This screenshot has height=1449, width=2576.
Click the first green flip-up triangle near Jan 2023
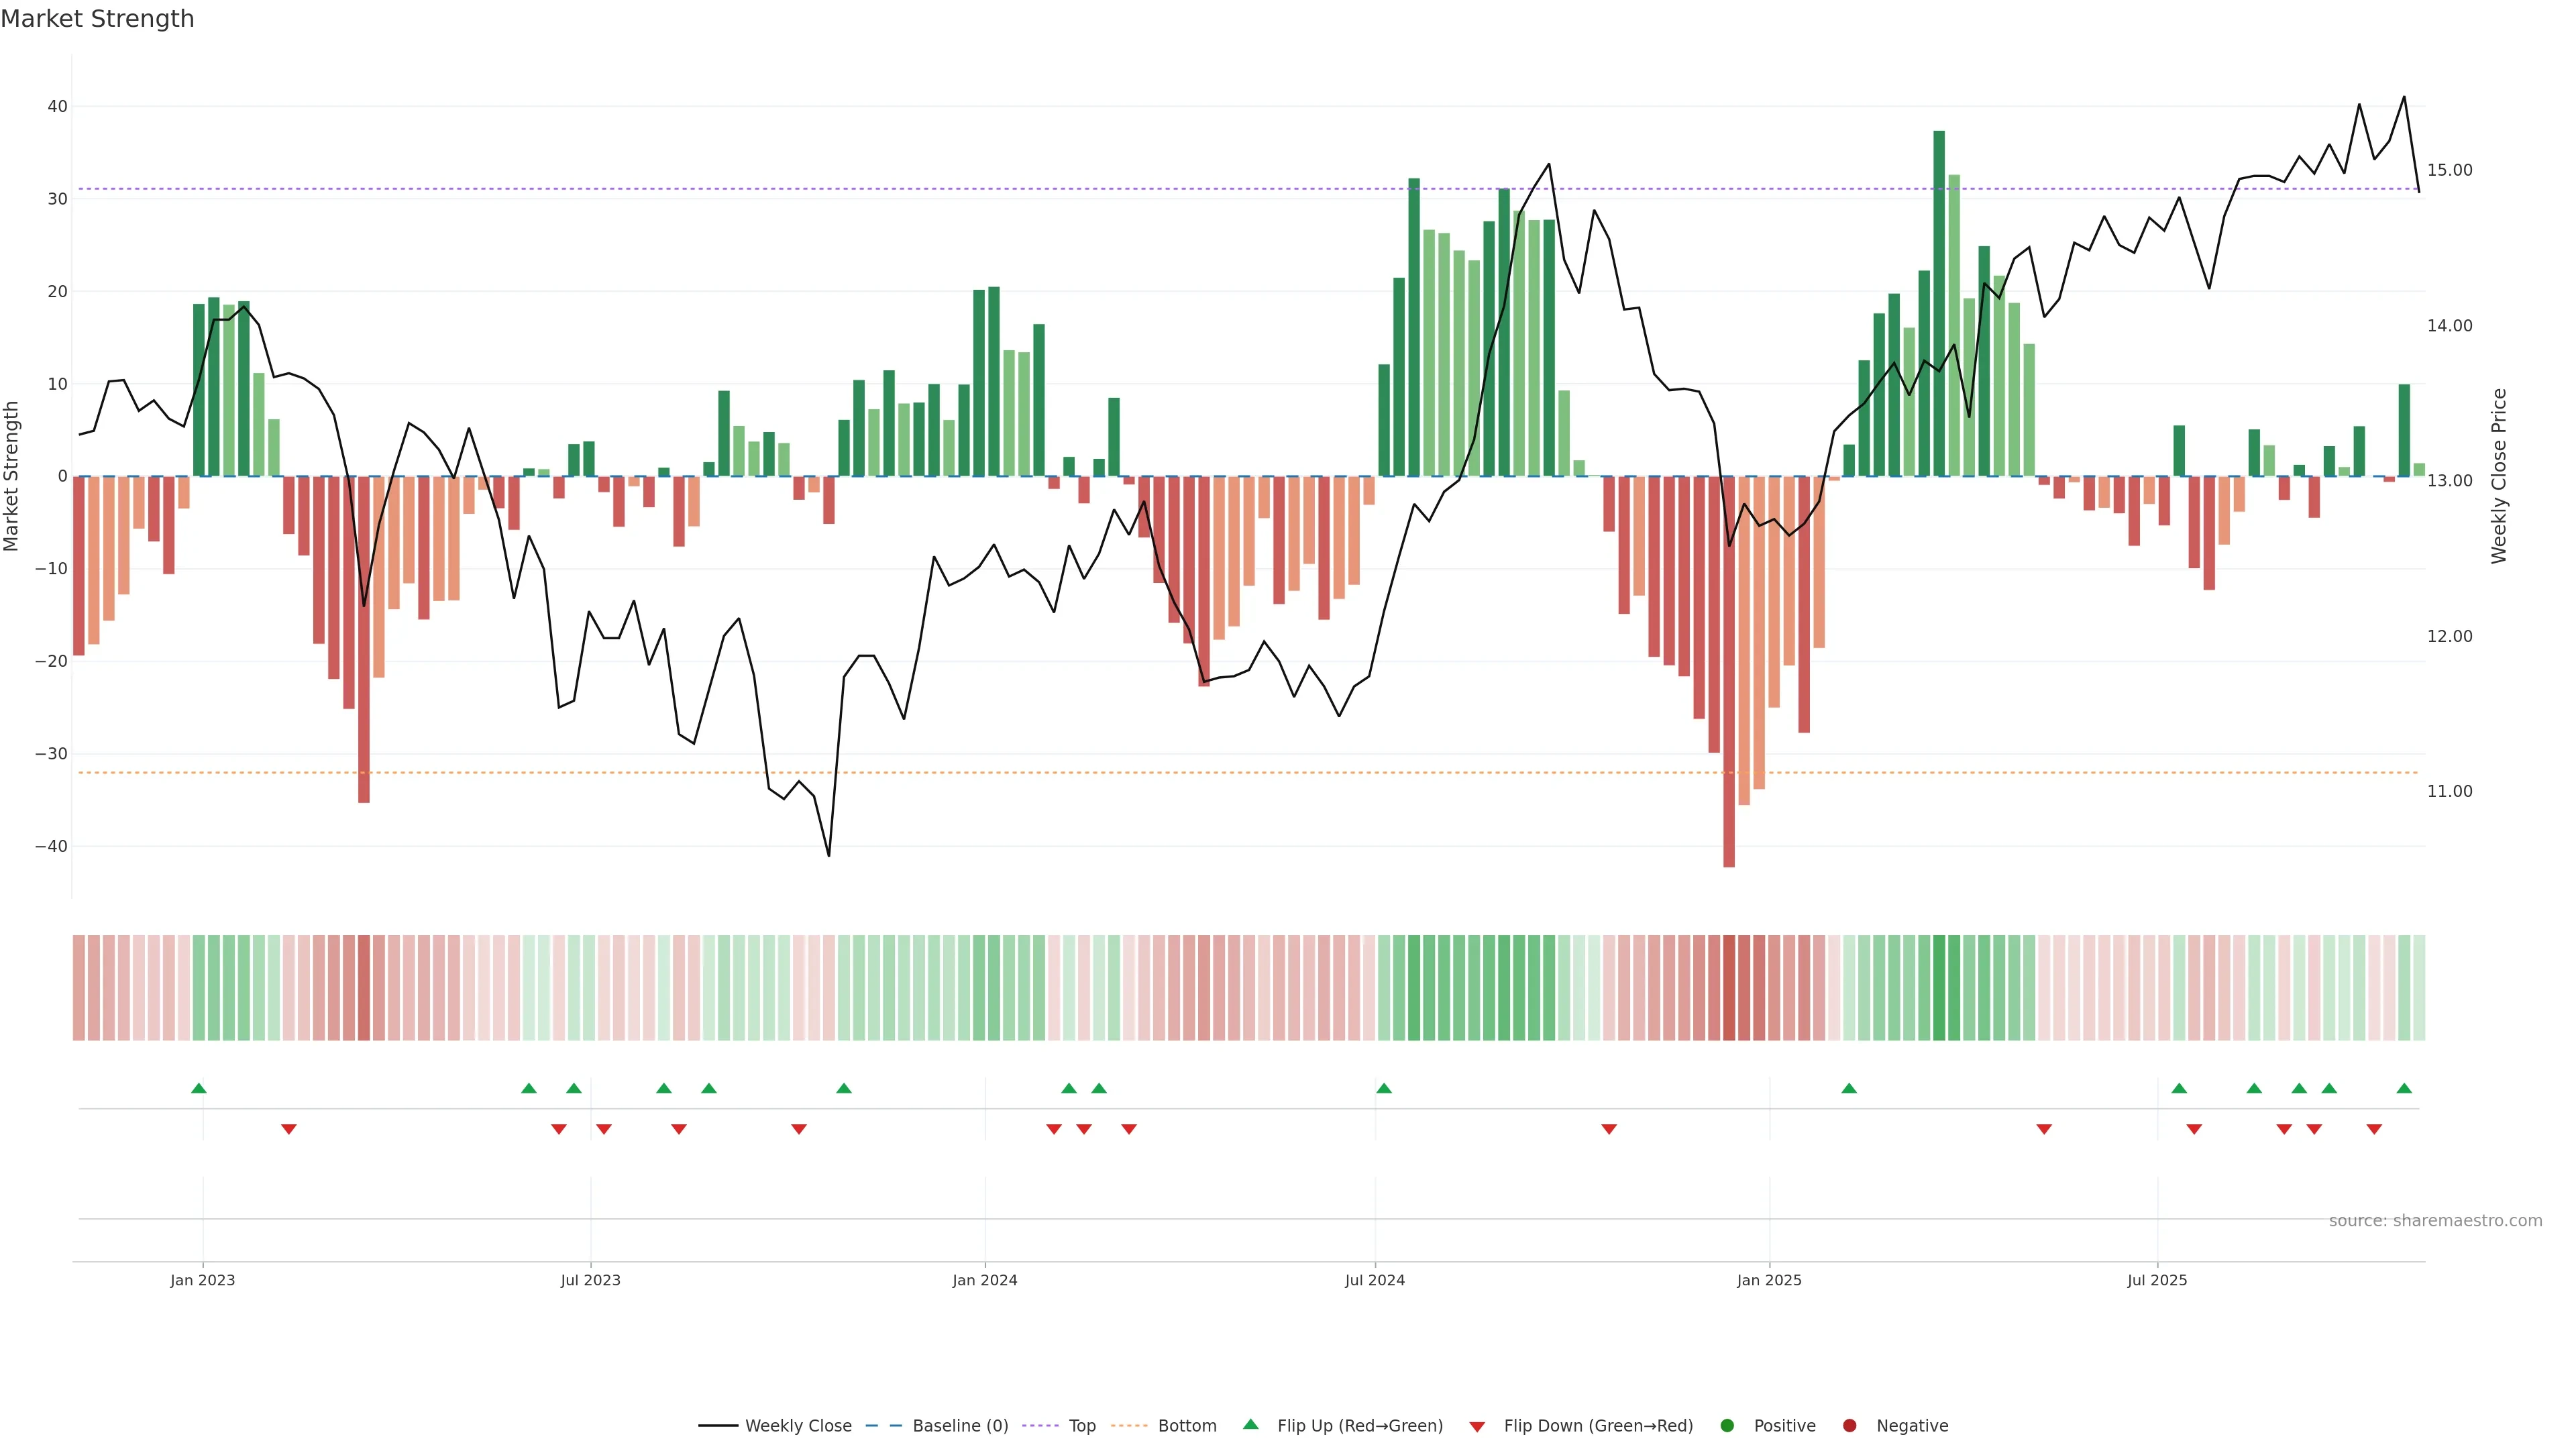click(199, 1088)
